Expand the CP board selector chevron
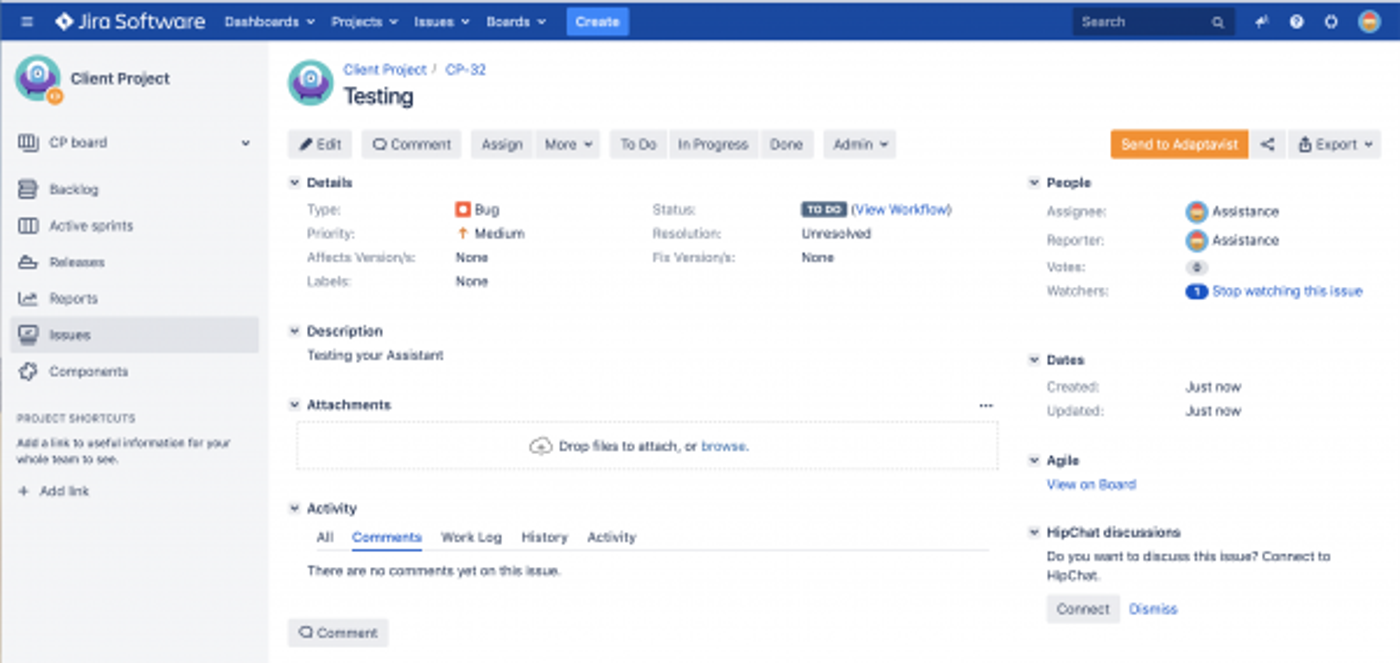1400x663 pixels. pyautogui.click(x=245, y=143)
